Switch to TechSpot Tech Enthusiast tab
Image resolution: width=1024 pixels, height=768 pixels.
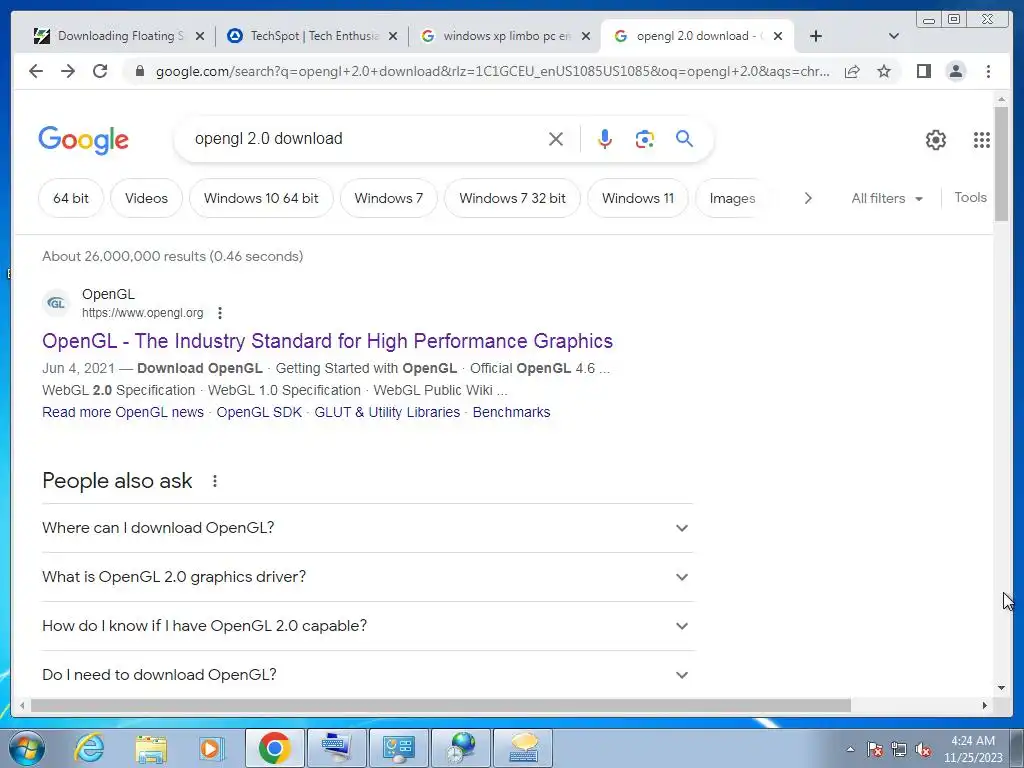coord(313,37)
